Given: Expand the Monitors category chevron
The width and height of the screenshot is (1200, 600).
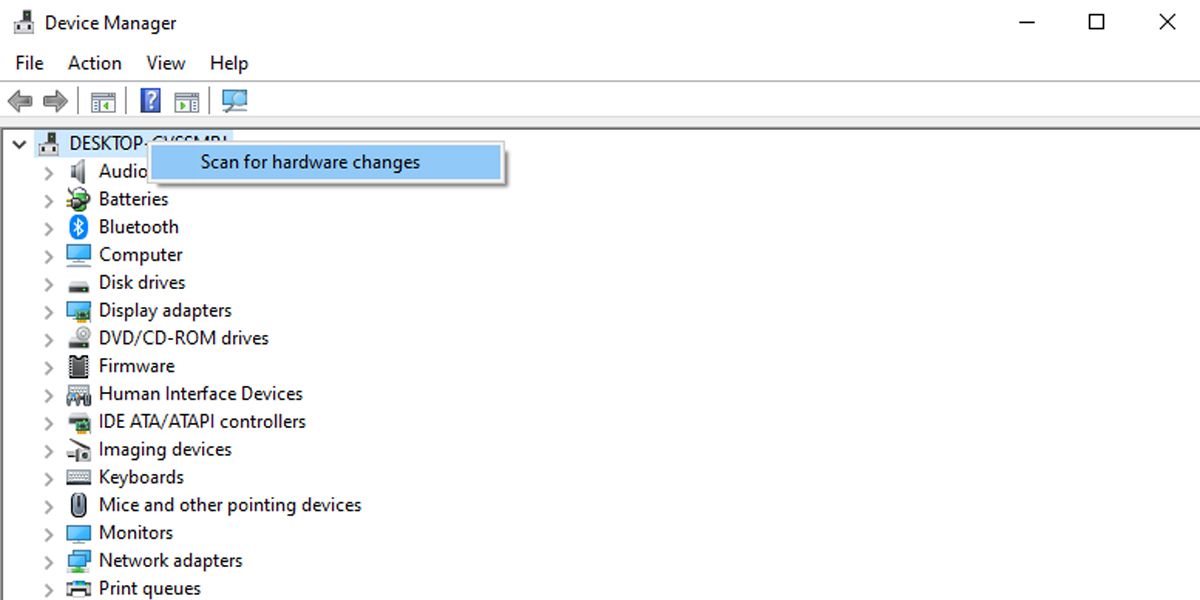Looking at the screenshot, I should coord(48,532).
